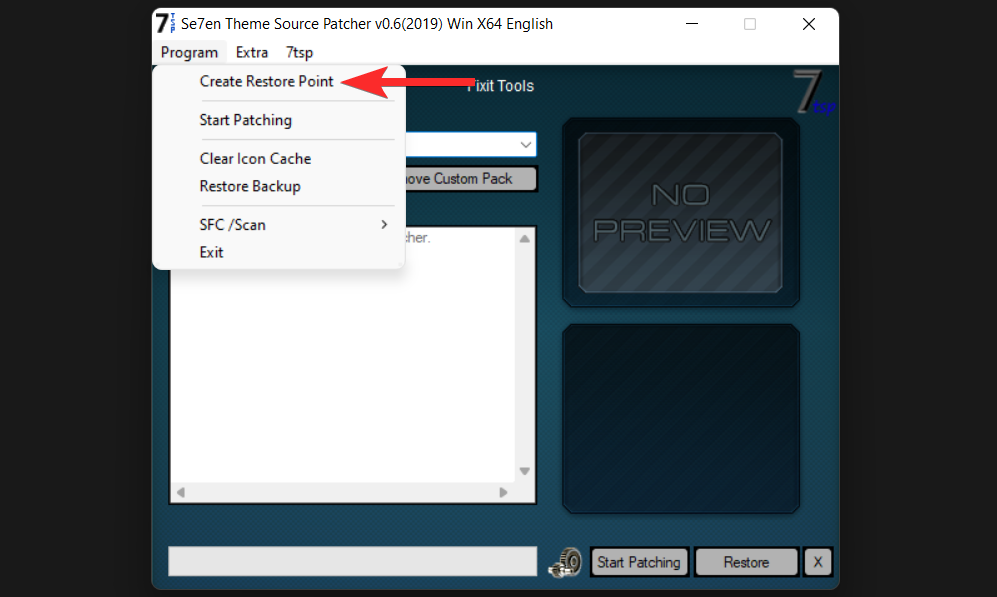
Task: Click the list's scroll up arrow
Action: click(x=525, y=239)
